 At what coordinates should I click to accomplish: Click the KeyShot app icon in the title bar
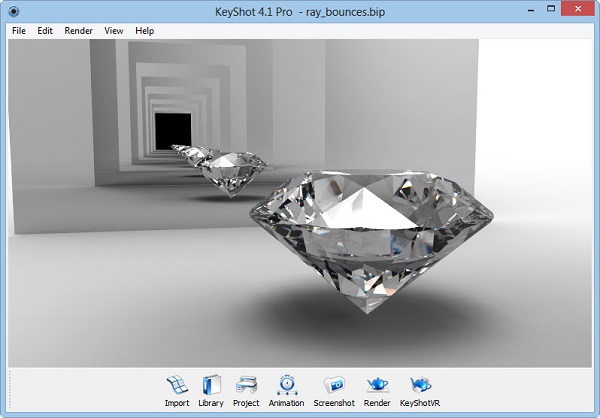click(13, 11)
